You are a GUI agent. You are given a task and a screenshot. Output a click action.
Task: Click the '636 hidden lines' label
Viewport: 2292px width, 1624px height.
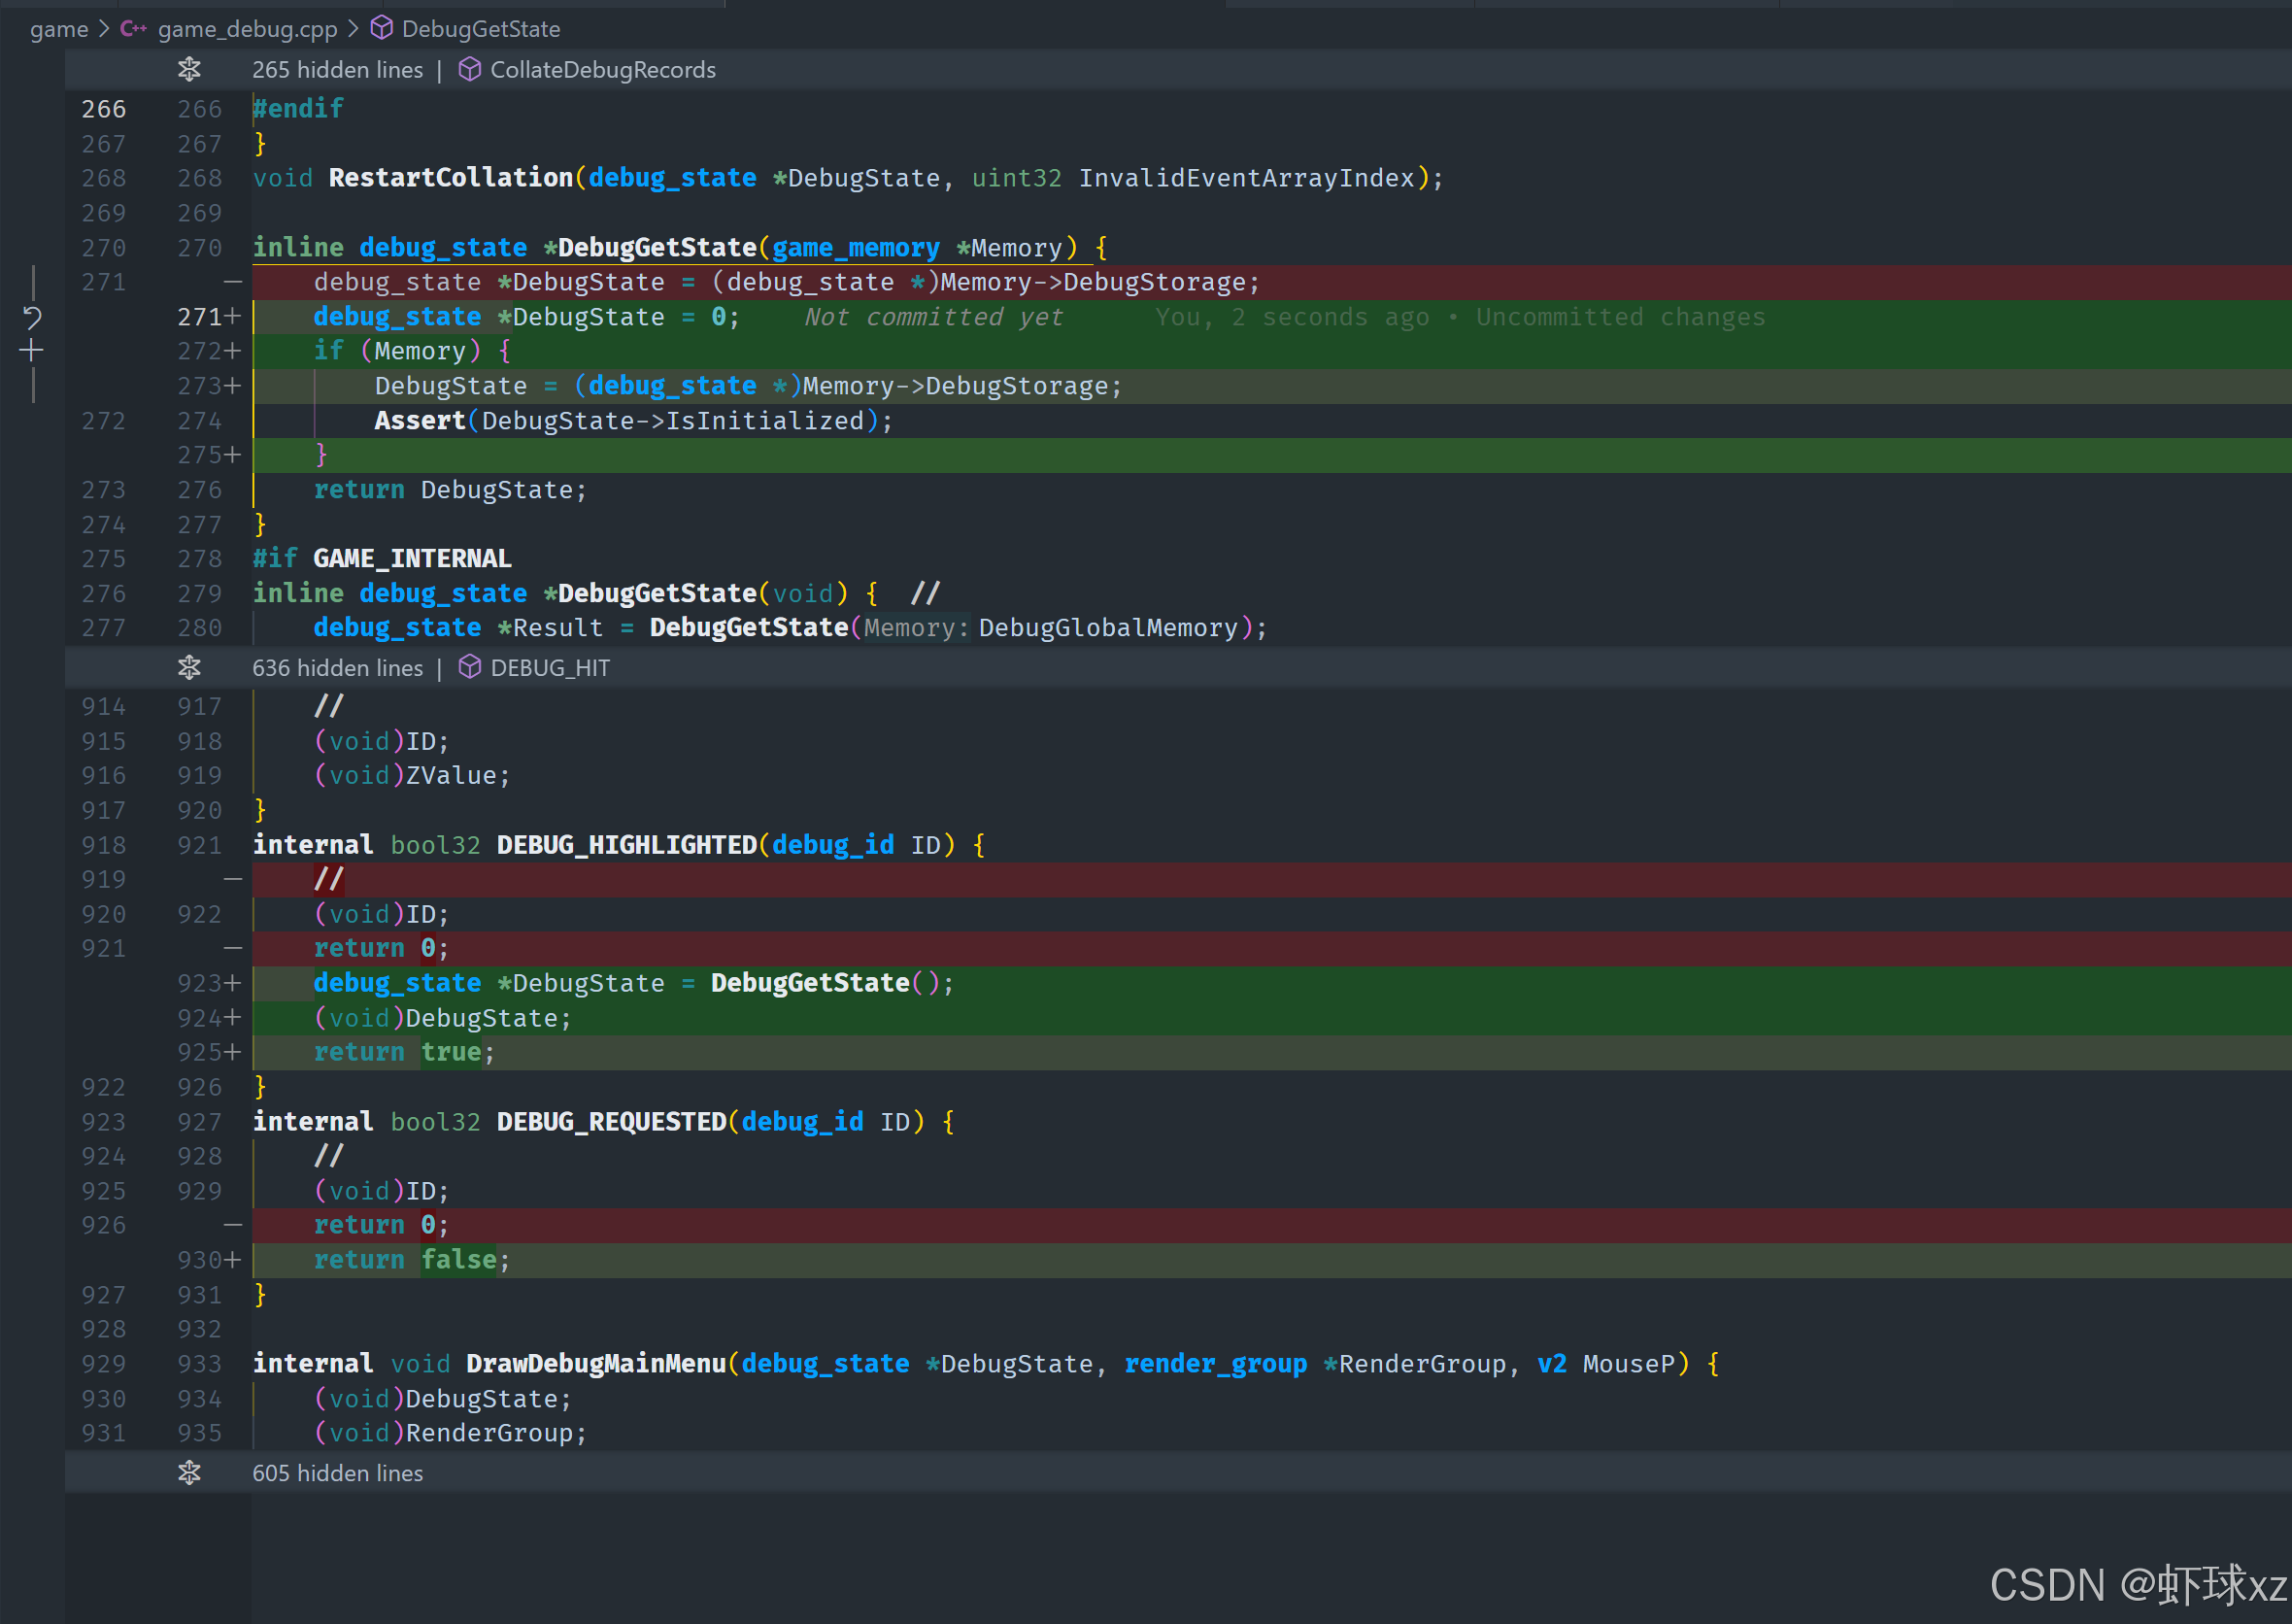click(x=337, y=668)
